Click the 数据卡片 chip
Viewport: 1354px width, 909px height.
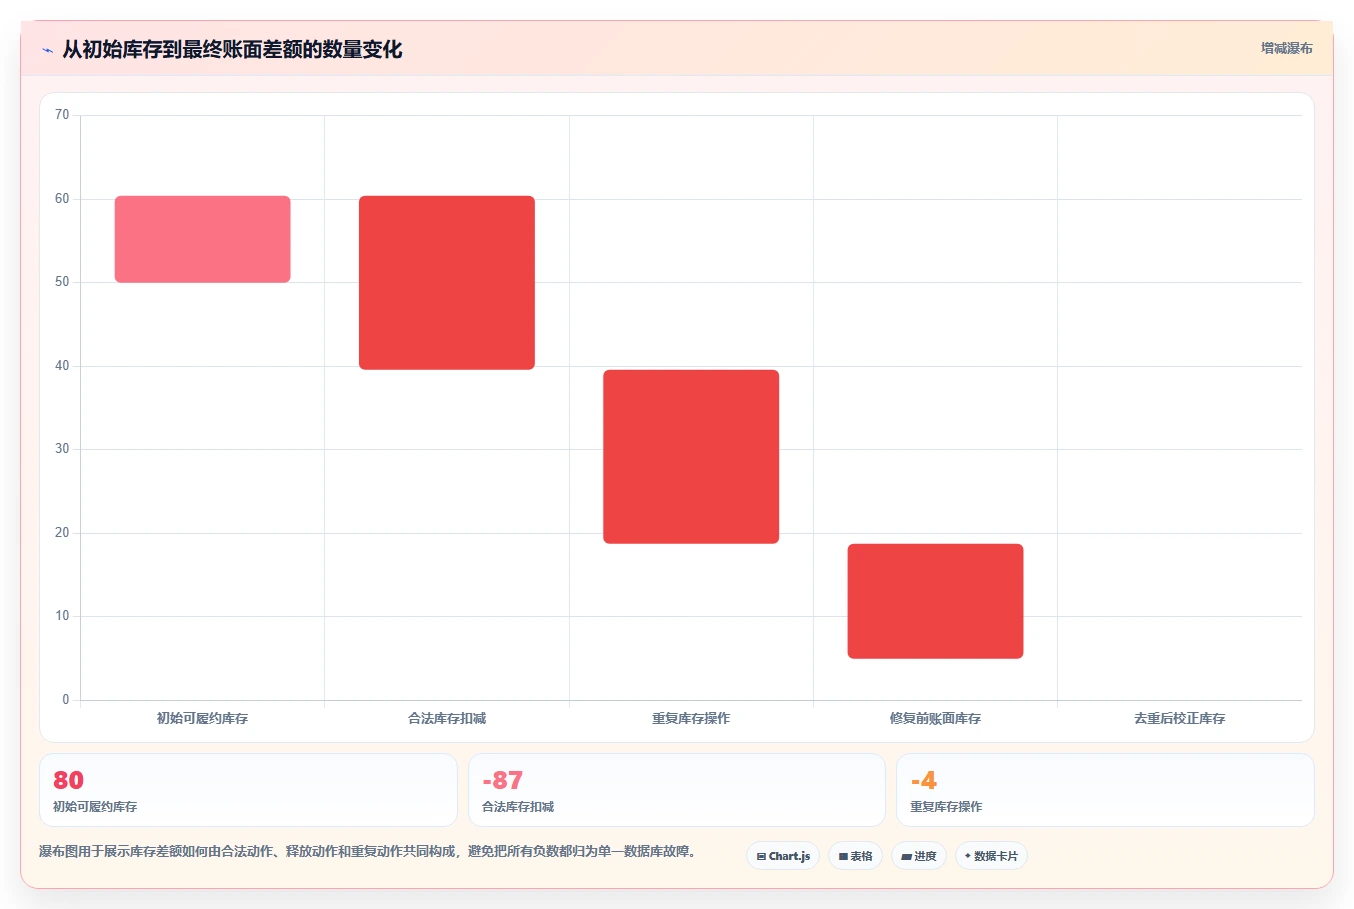coord(991,856)
